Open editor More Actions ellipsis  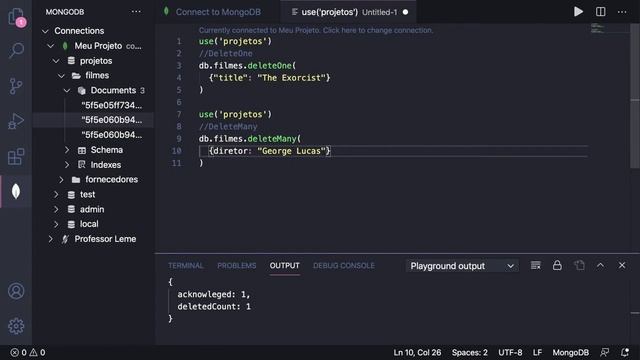[x=622, y=12]
